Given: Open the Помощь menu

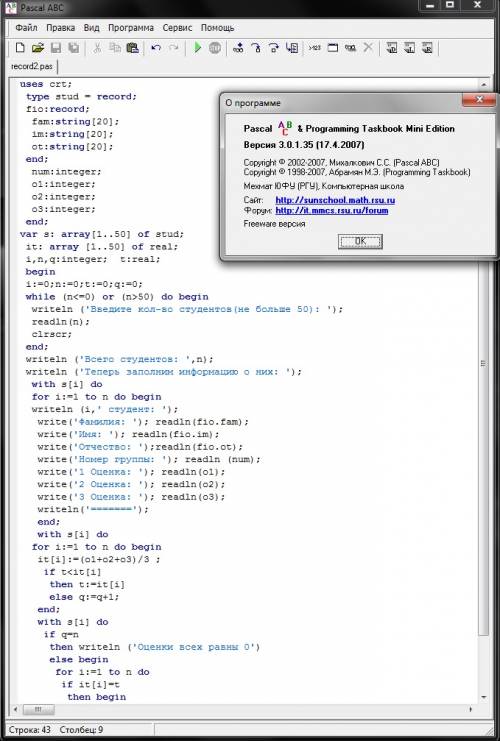Looking at the screenshot, I should (217, 28).
